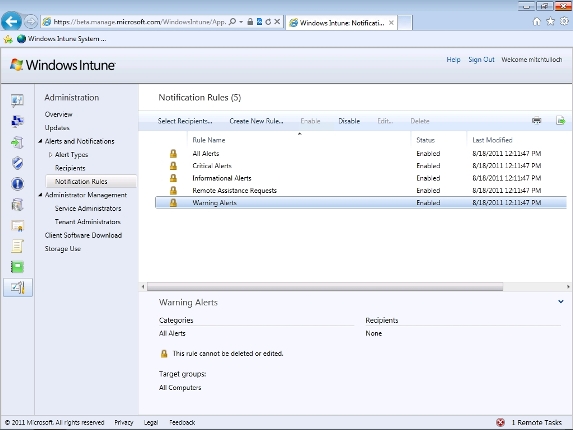
Task: Open Client Software Download page
Action: [83, 235]
